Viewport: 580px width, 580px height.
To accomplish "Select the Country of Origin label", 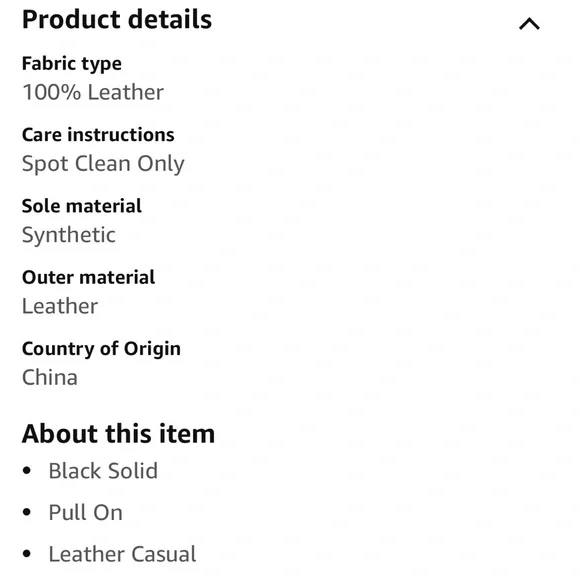I will 101,349.
